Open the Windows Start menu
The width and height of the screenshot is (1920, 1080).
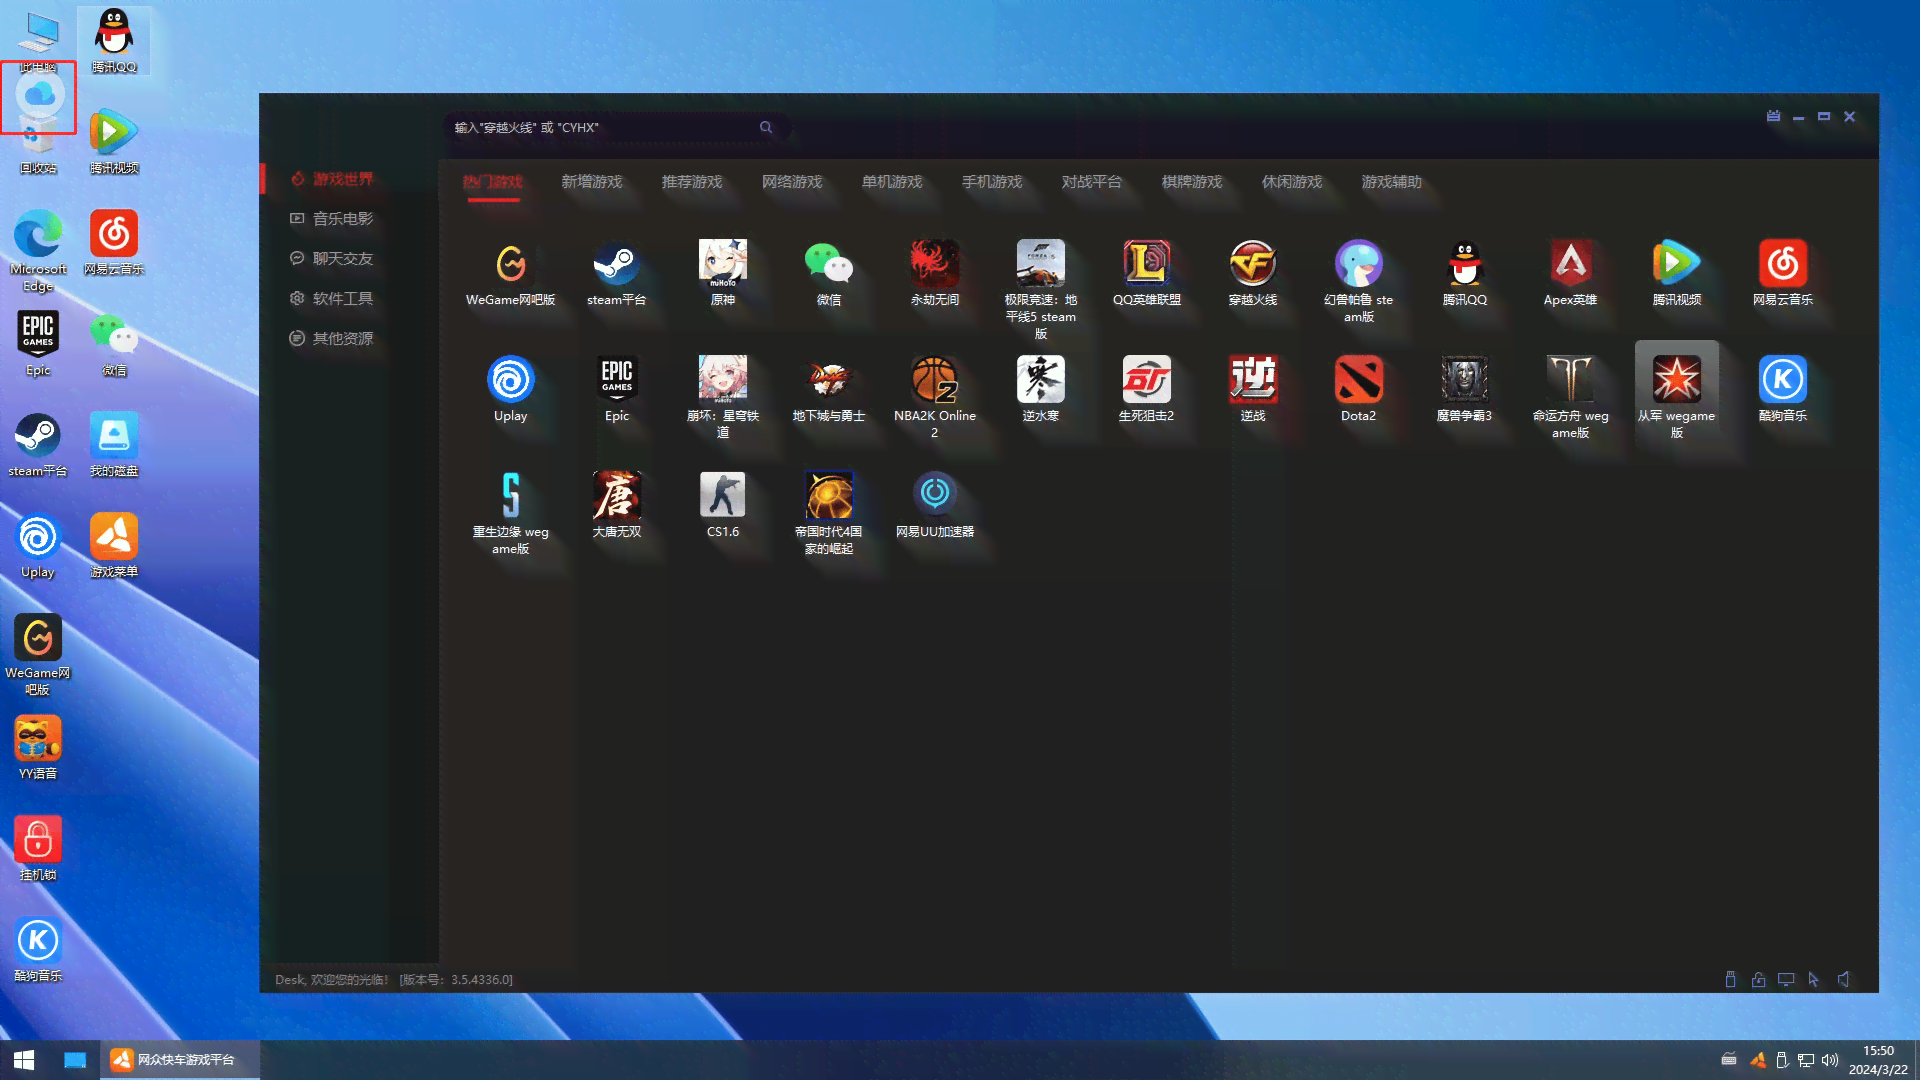(x=24, y=1060)
